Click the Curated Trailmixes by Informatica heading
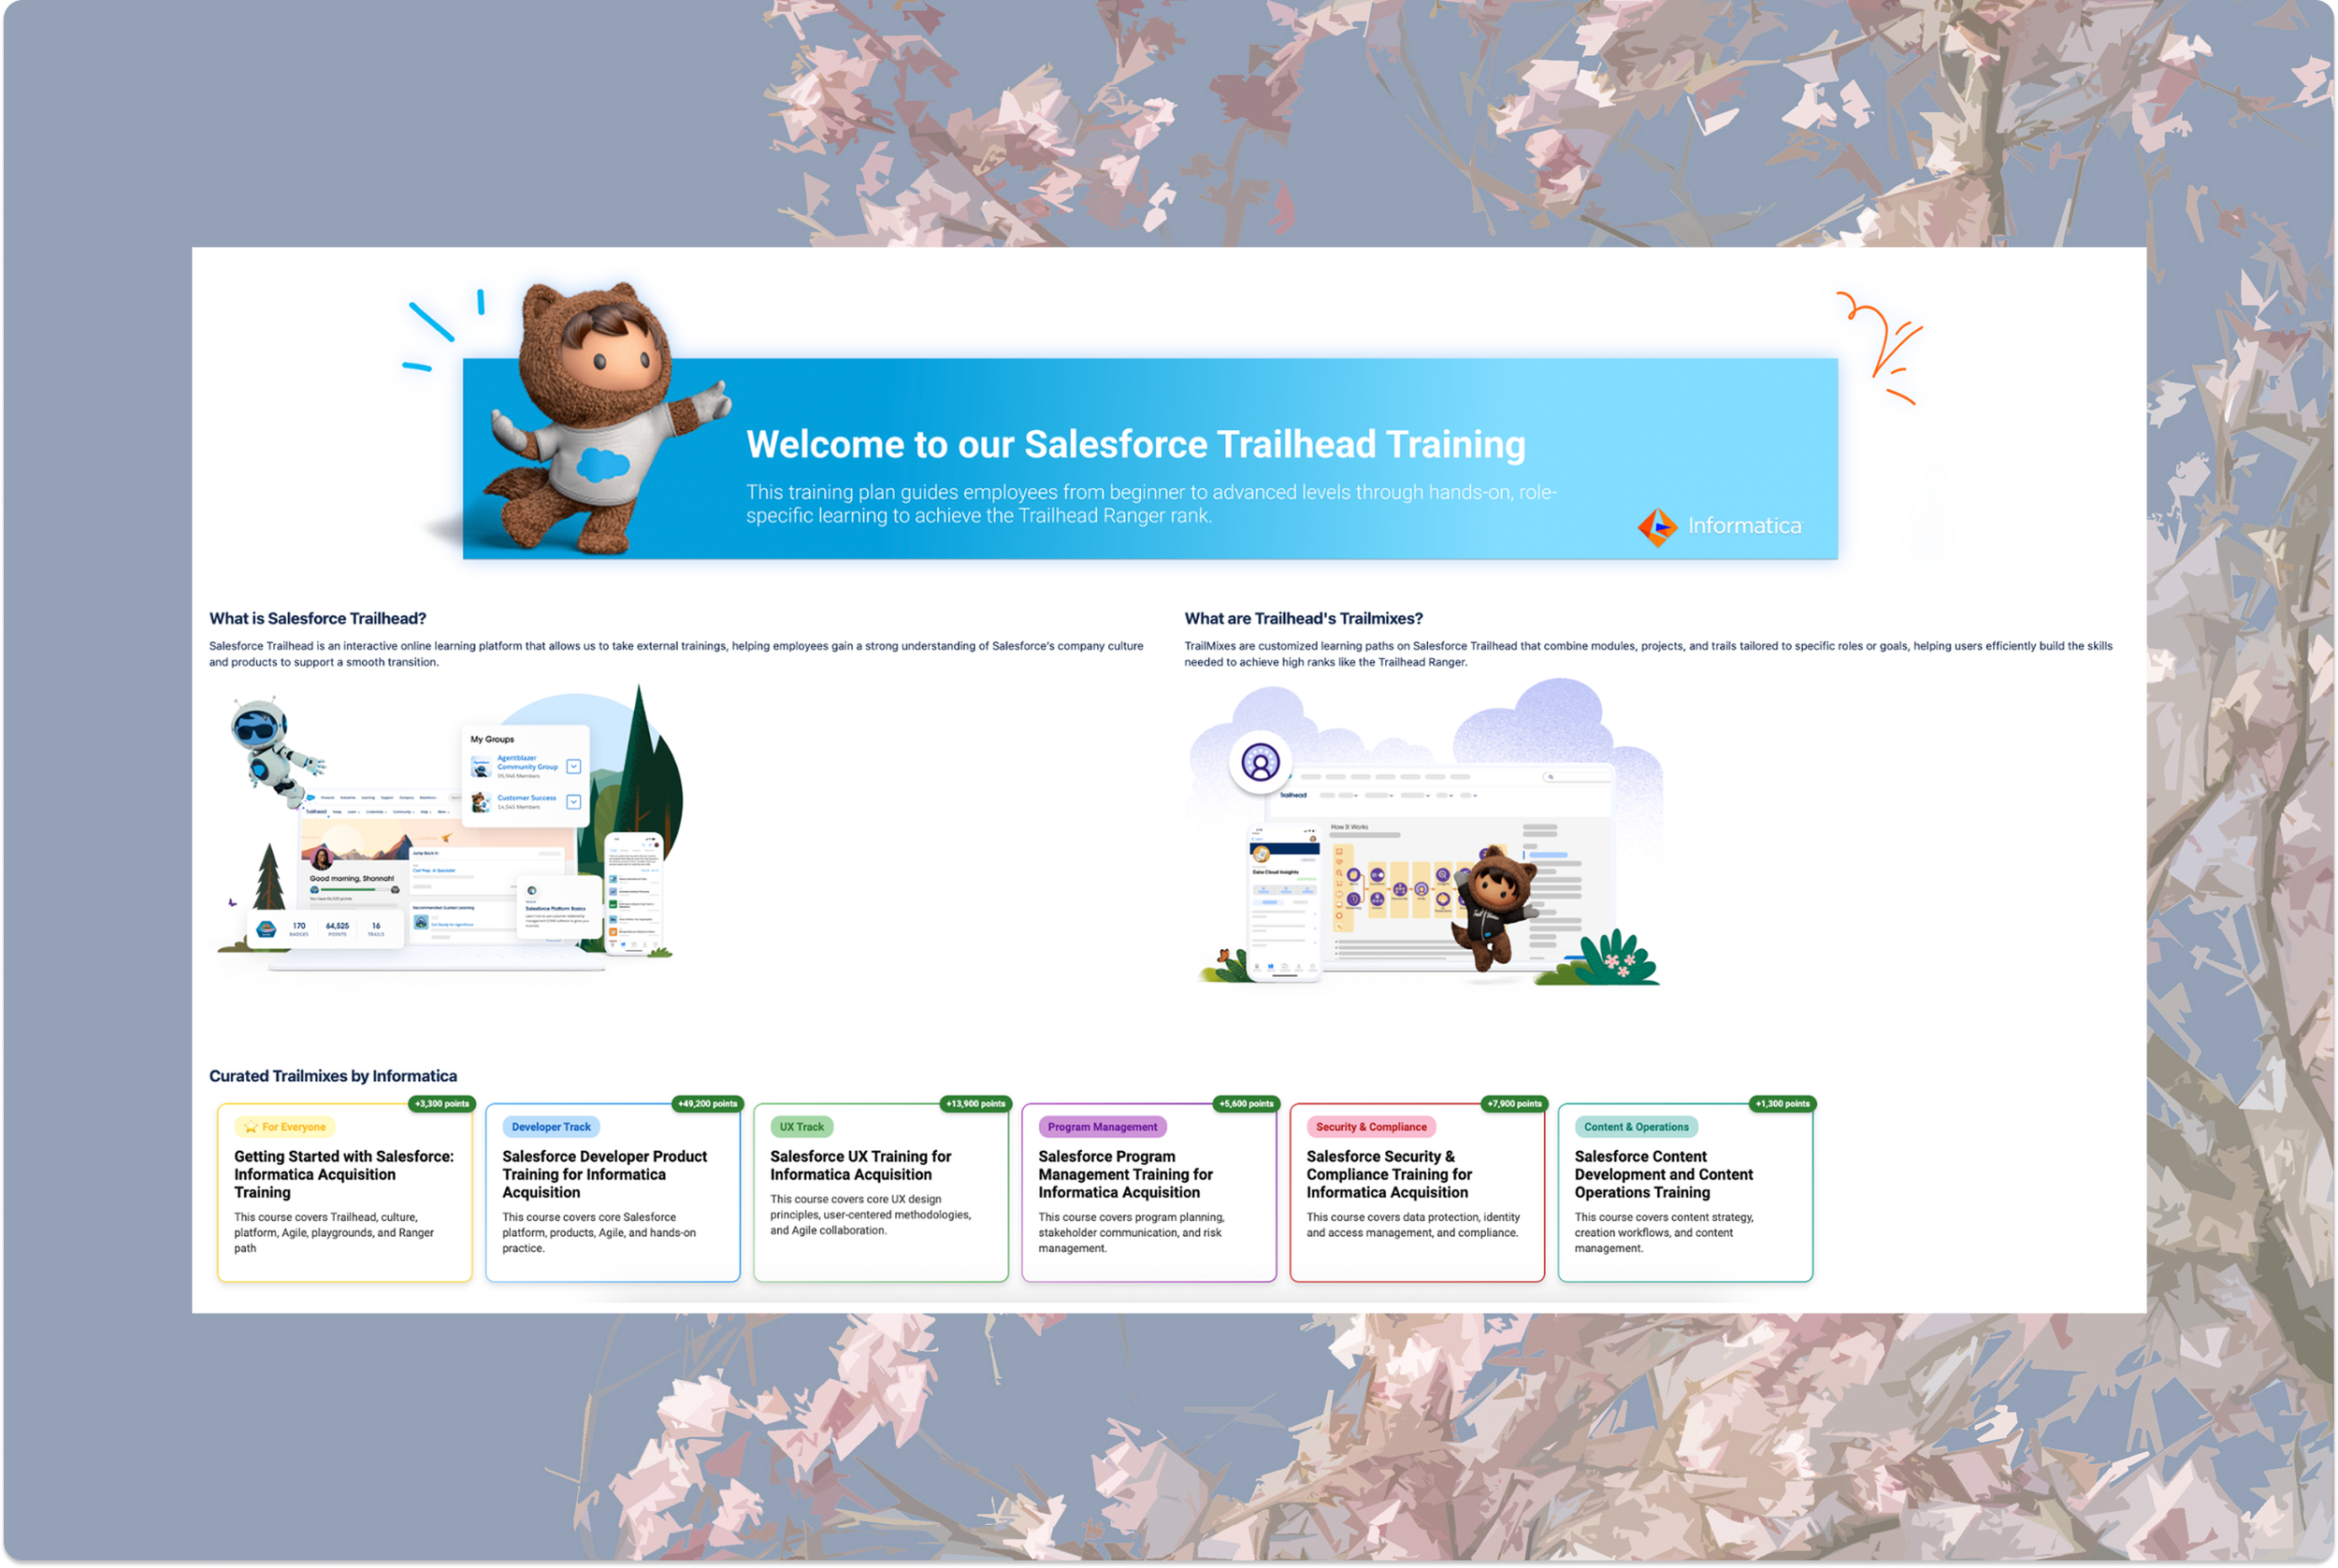Screen dimensions: 2338x1568 pos(333,1076)
